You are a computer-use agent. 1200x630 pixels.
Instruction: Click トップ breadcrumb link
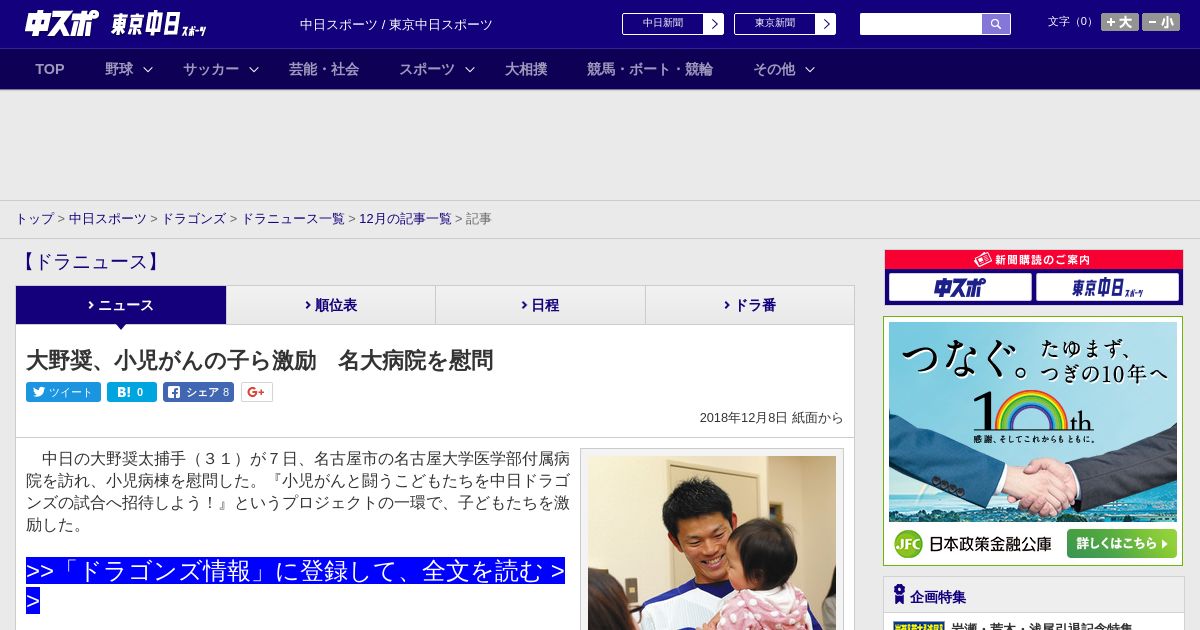[34, 218]
